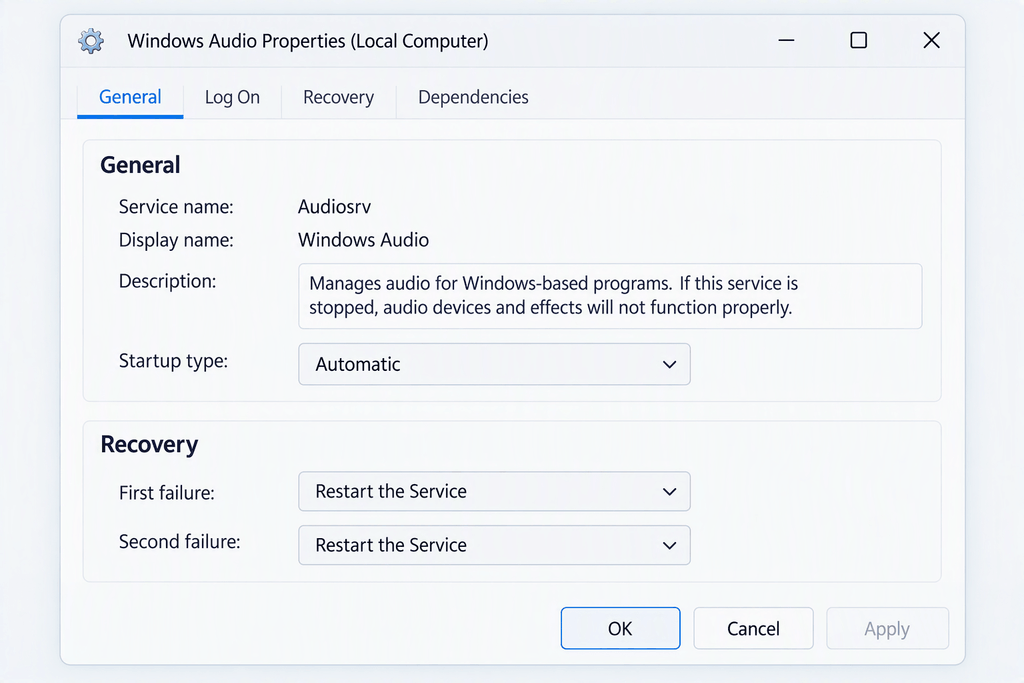Open the Dependencies tab
Viewport: 1024px width, 683px height.
click(473, 97)
